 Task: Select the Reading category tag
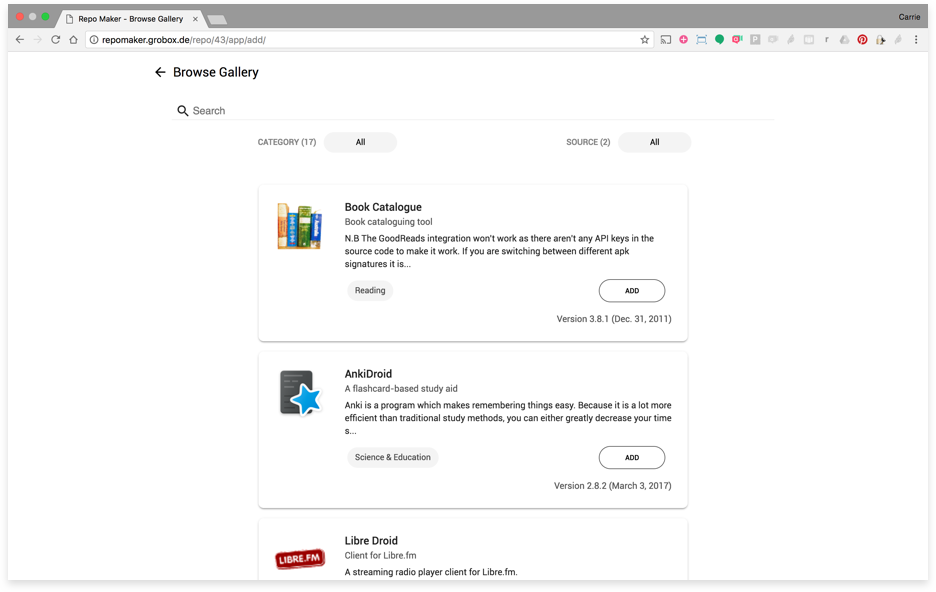(x=370, y=291)
